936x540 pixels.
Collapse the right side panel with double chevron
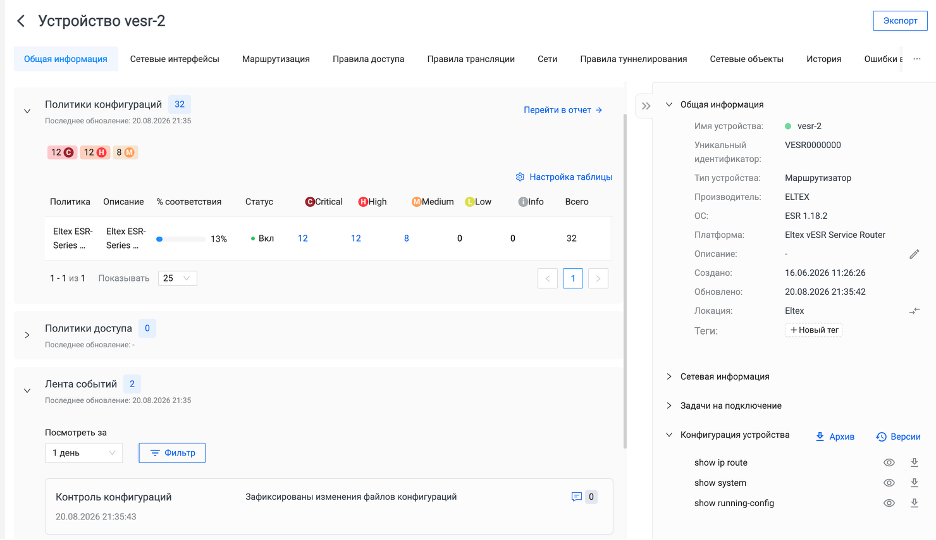point(646,106)
